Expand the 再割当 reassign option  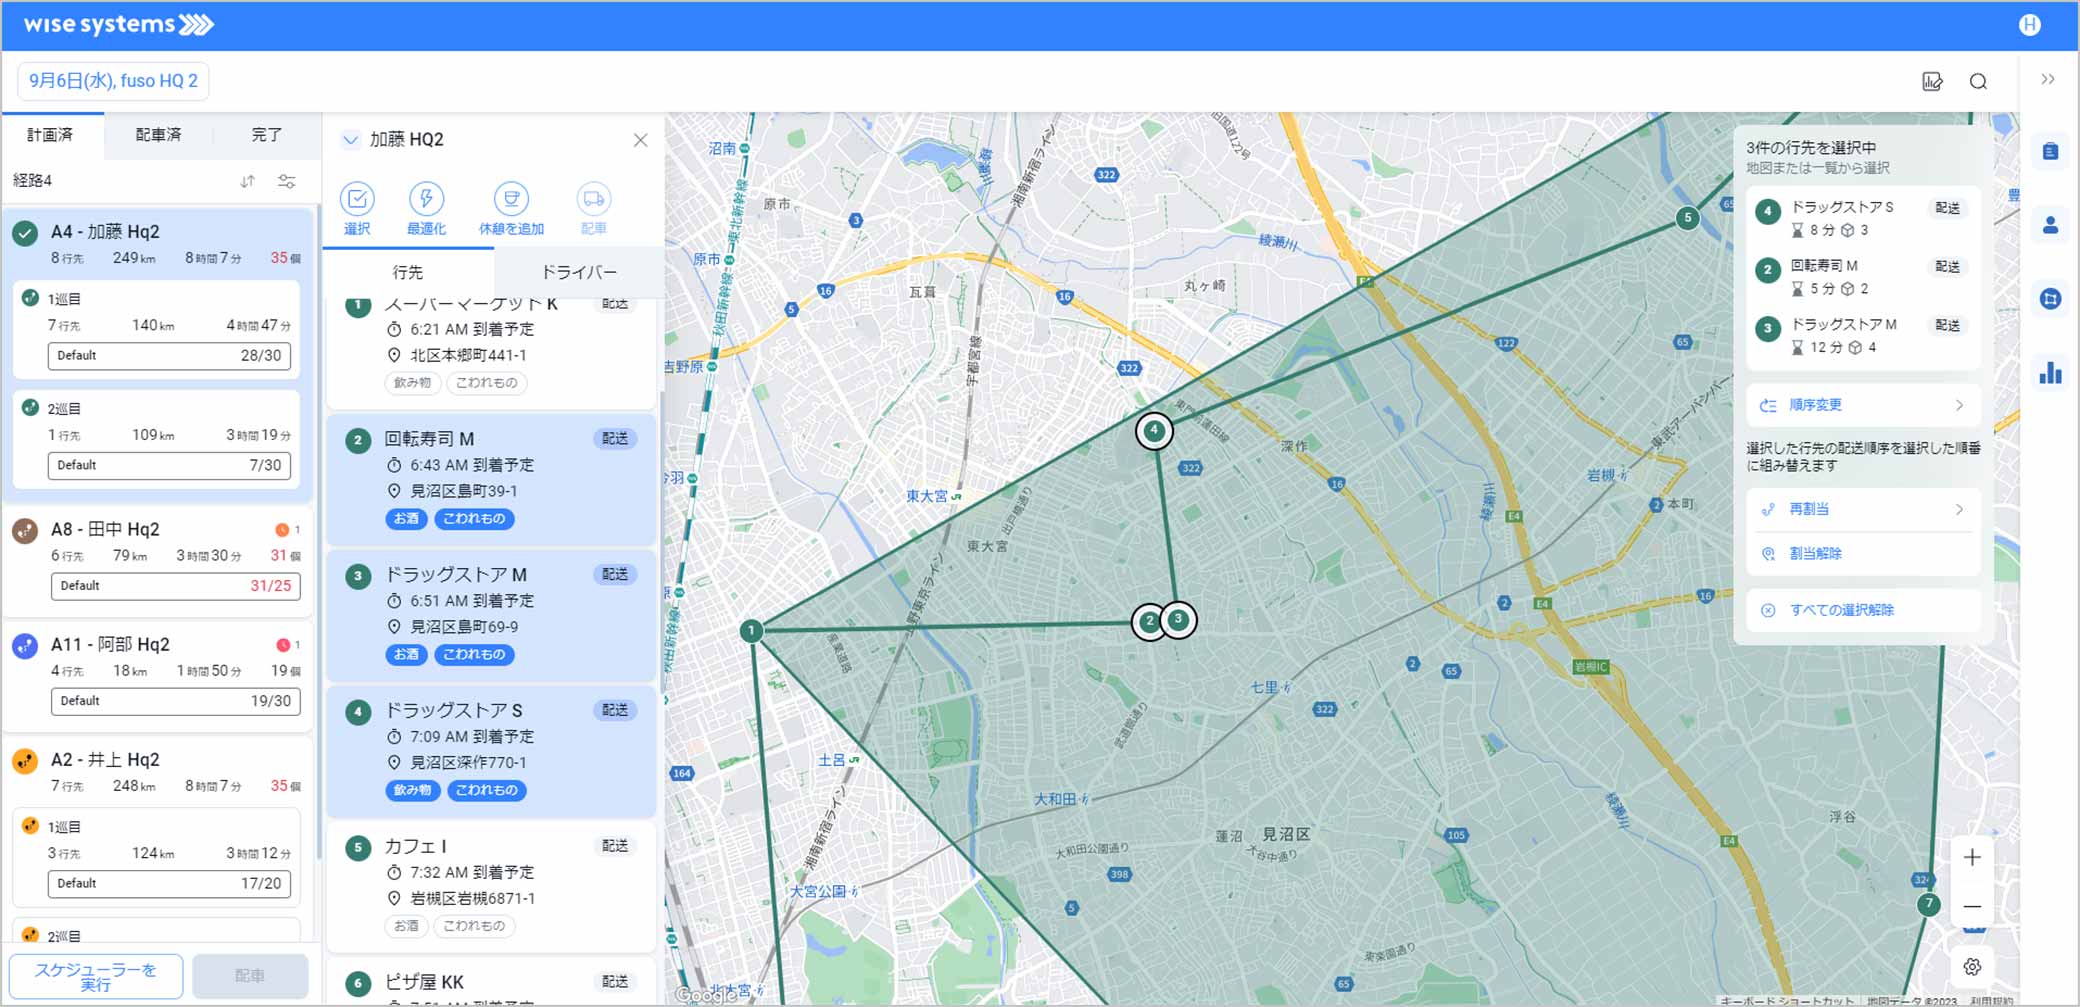click(1862, 509)
